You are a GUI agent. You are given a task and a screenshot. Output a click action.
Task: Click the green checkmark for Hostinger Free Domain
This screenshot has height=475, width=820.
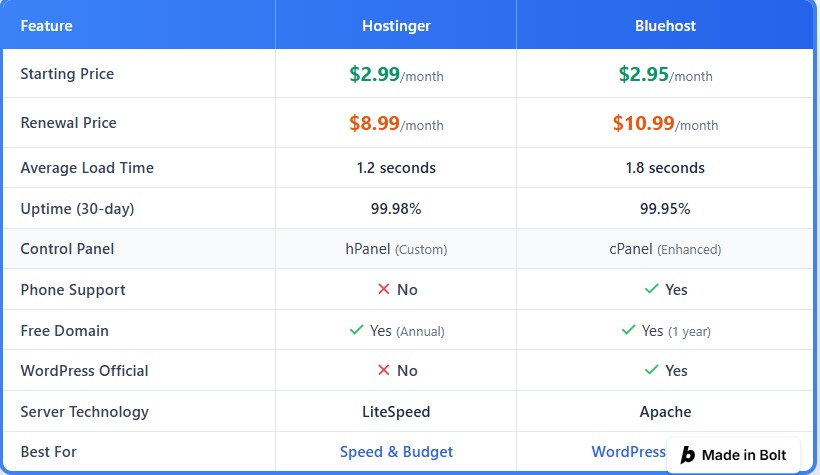(x=357, y=330)
